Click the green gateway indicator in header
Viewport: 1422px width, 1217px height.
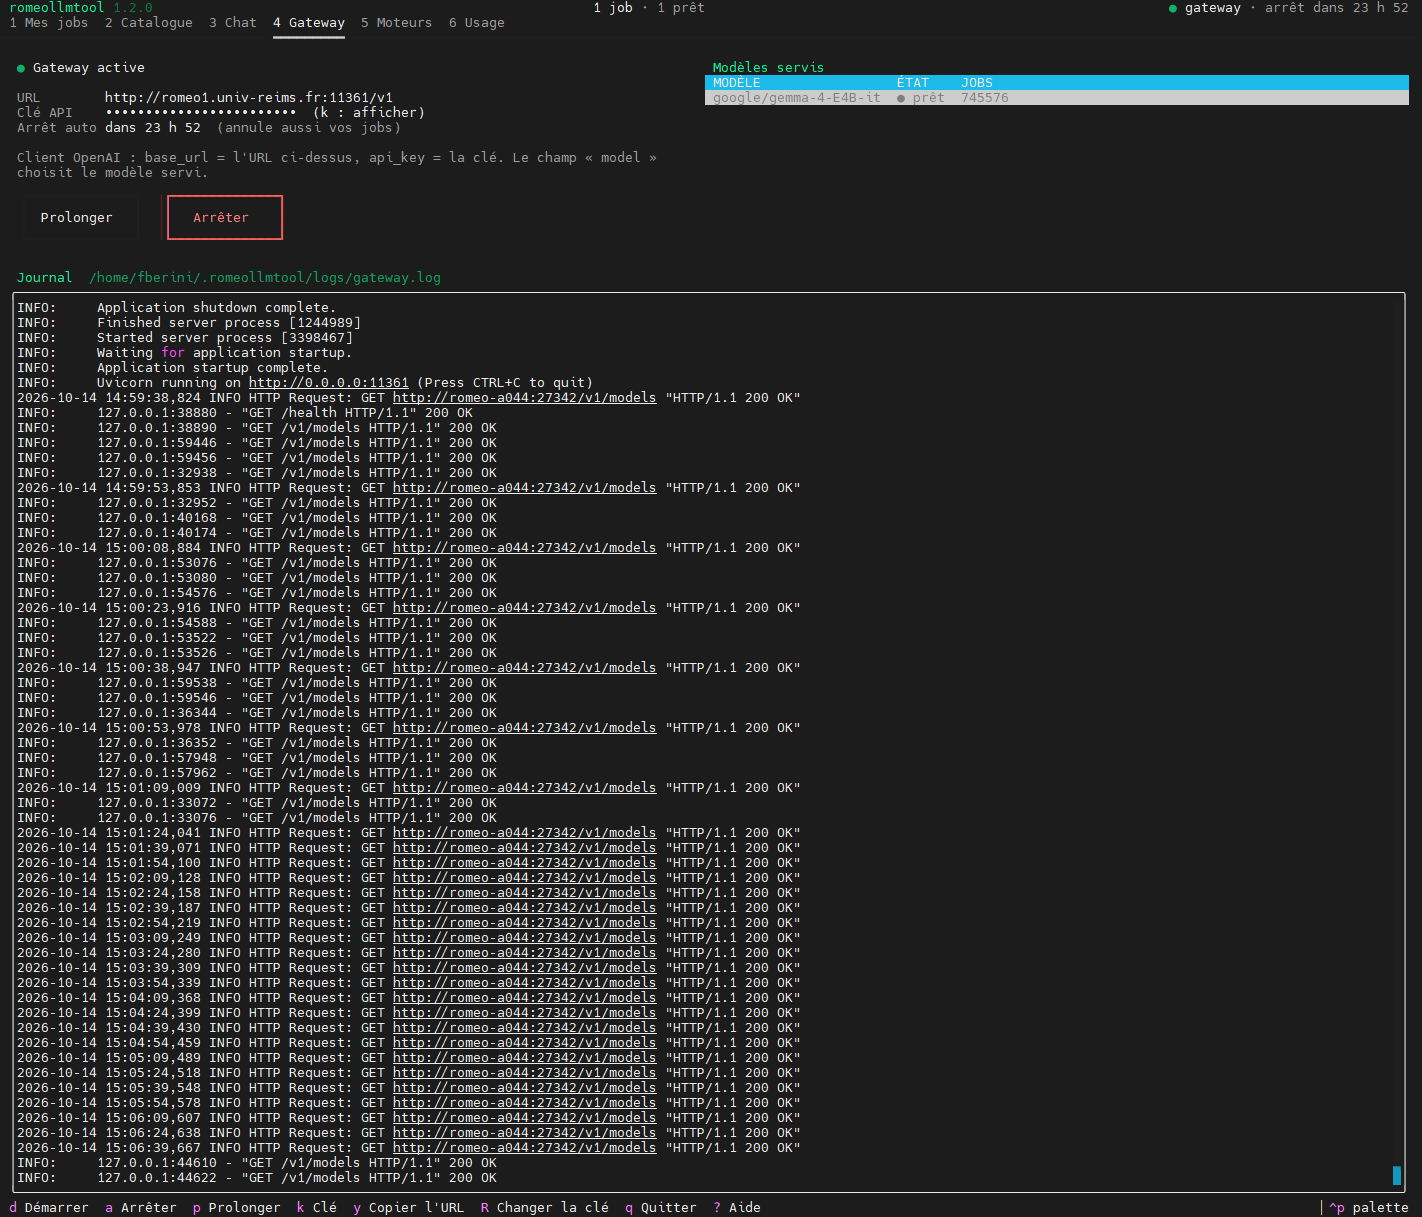pos(1173,8)
